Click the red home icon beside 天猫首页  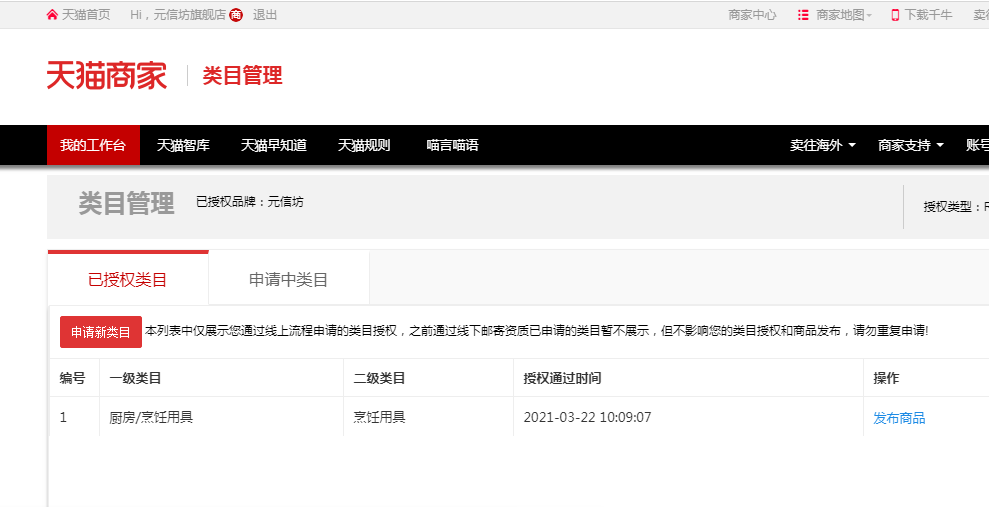pos(52,15)
